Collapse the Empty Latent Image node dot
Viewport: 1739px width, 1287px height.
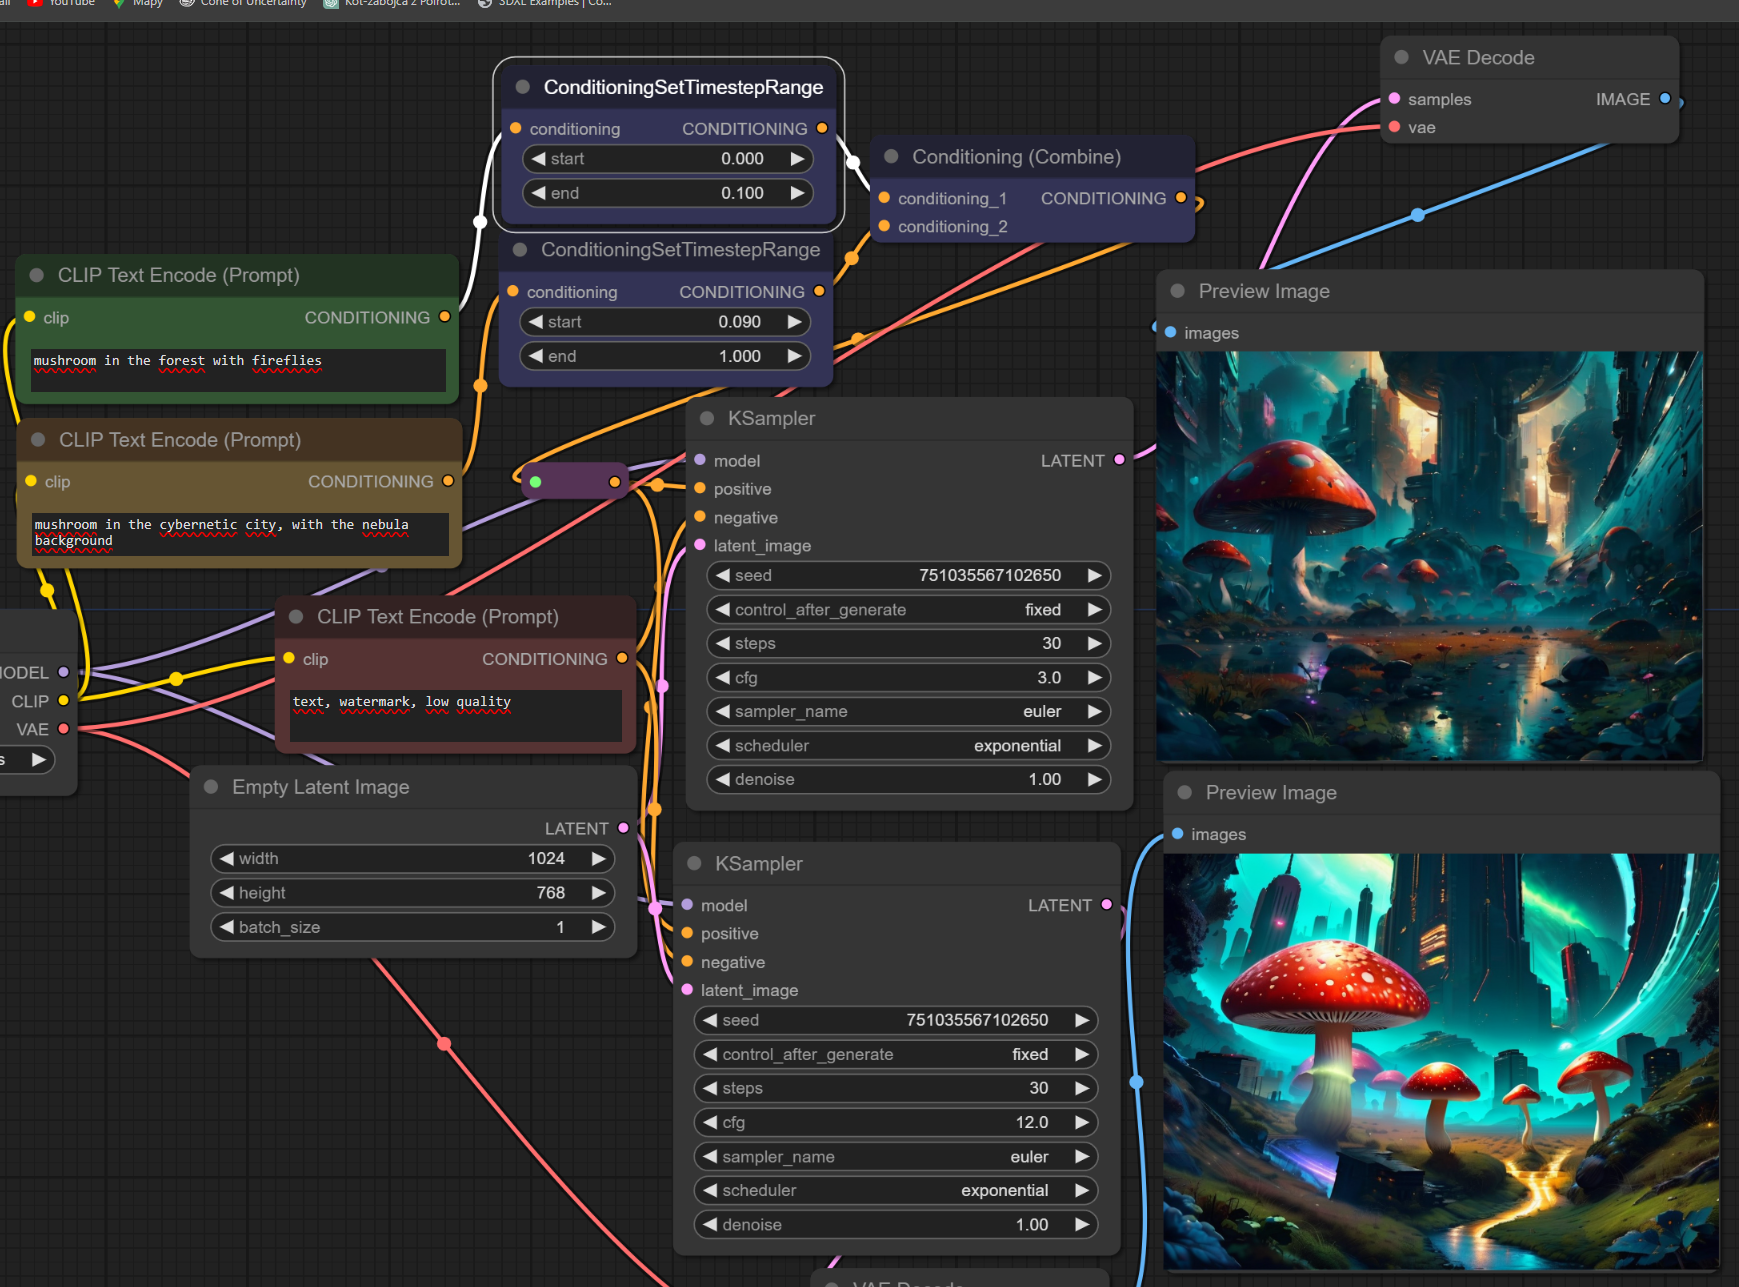[211, 787]
